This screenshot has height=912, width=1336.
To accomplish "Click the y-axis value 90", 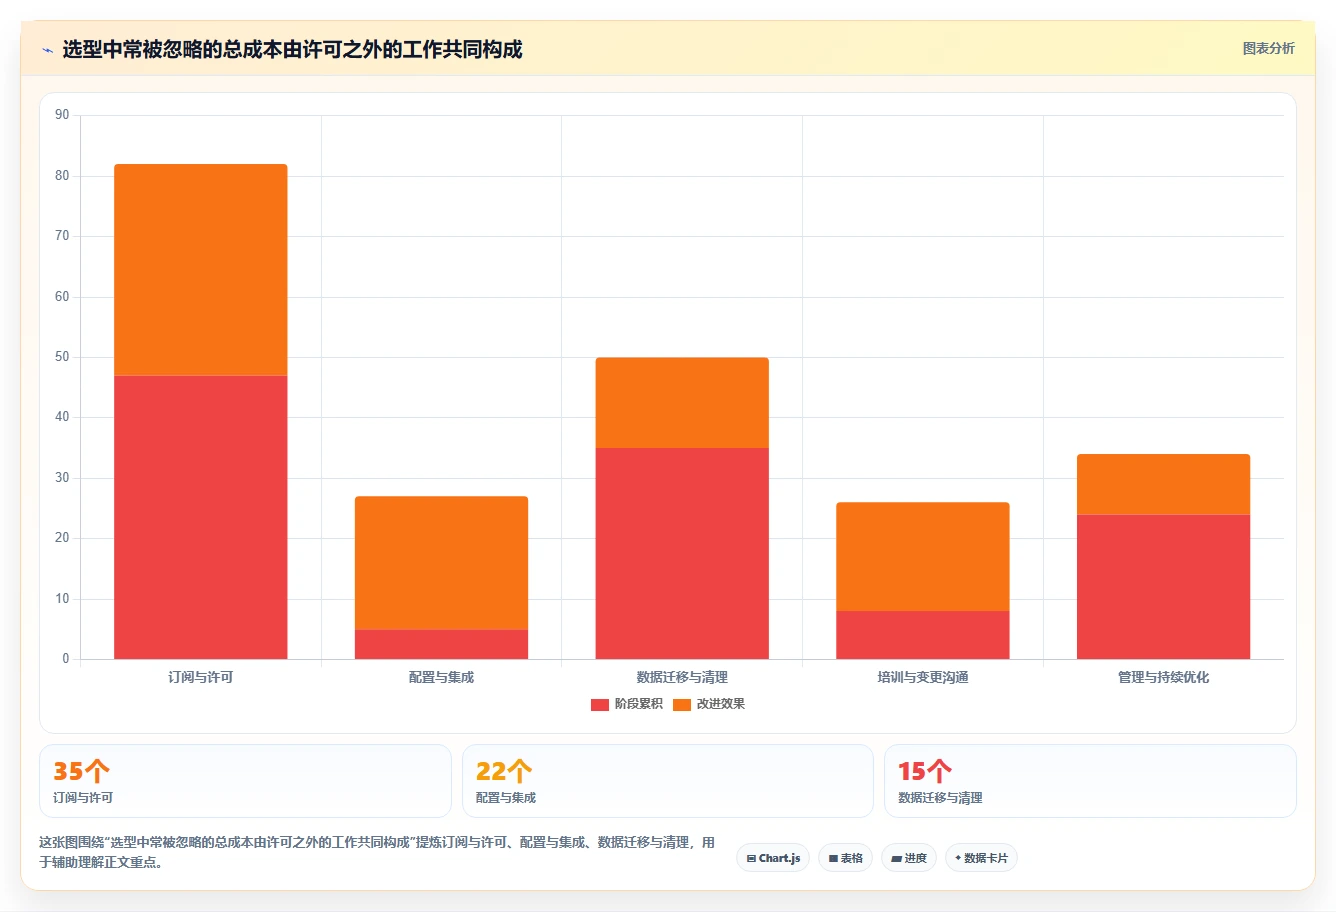I will click(62, 115).
